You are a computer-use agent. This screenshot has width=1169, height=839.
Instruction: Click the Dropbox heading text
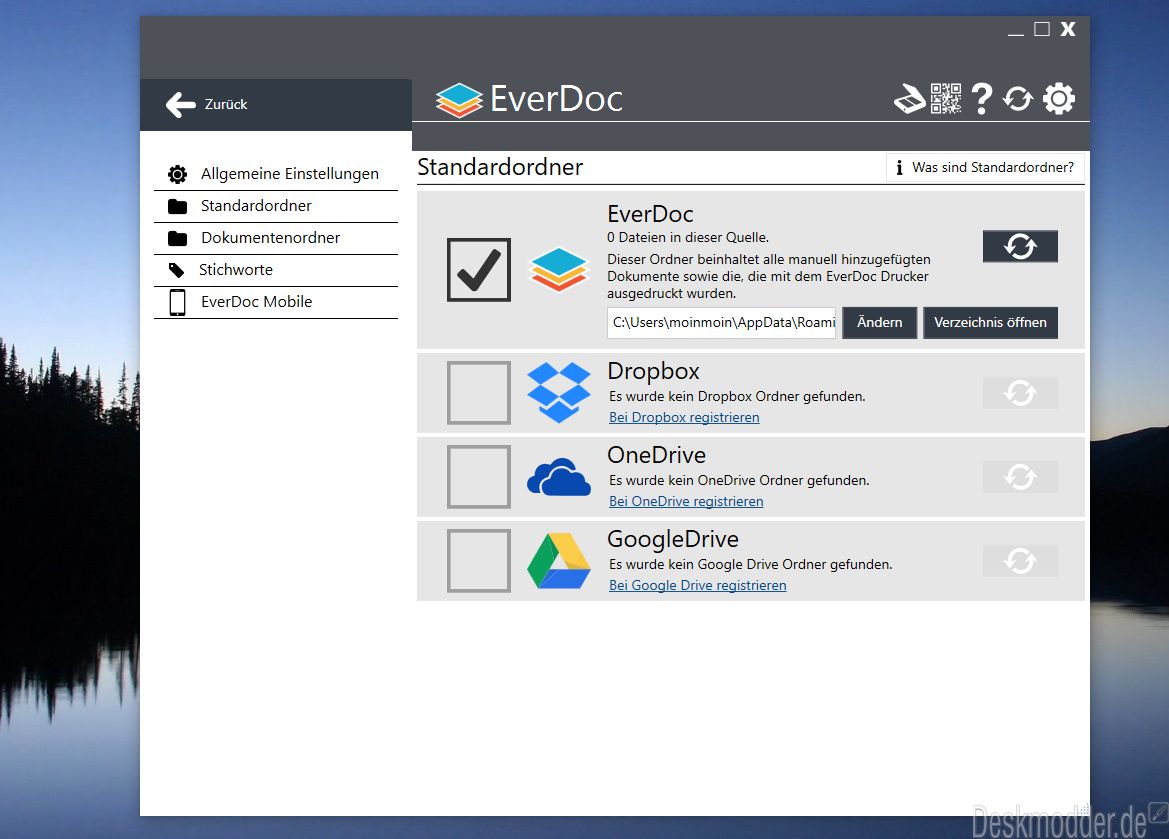pos(653,371)
